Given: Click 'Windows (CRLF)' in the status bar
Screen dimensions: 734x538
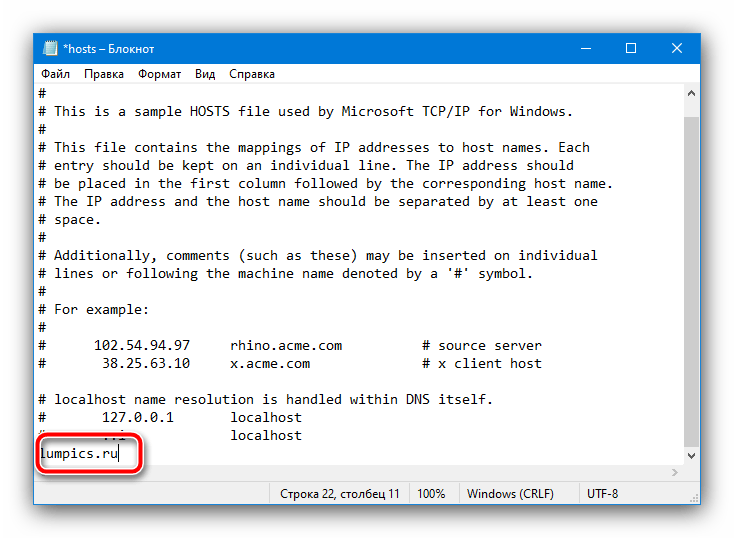Looking at the screenshot, I should coord(510,494).
